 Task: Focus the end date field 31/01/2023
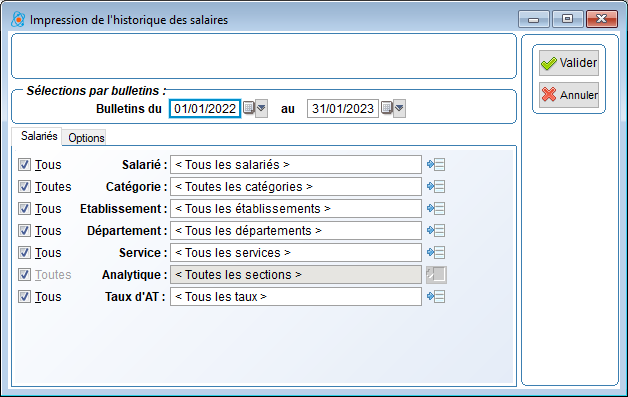[342, 109]
